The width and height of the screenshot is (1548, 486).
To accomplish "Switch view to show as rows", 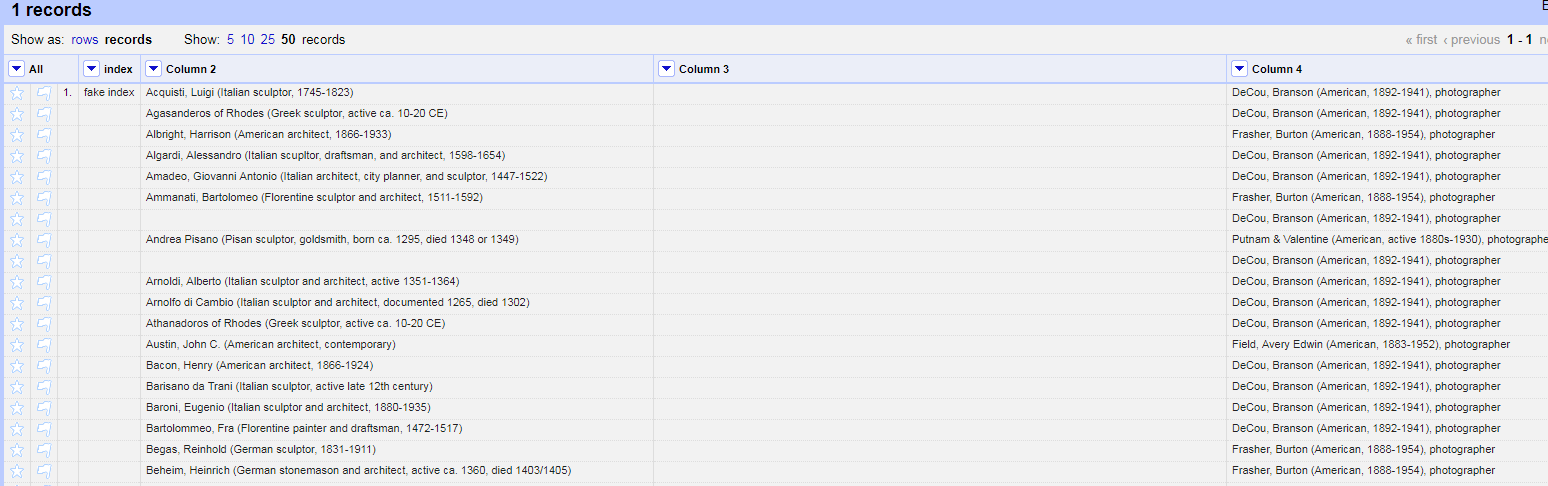I will (85, 40).
